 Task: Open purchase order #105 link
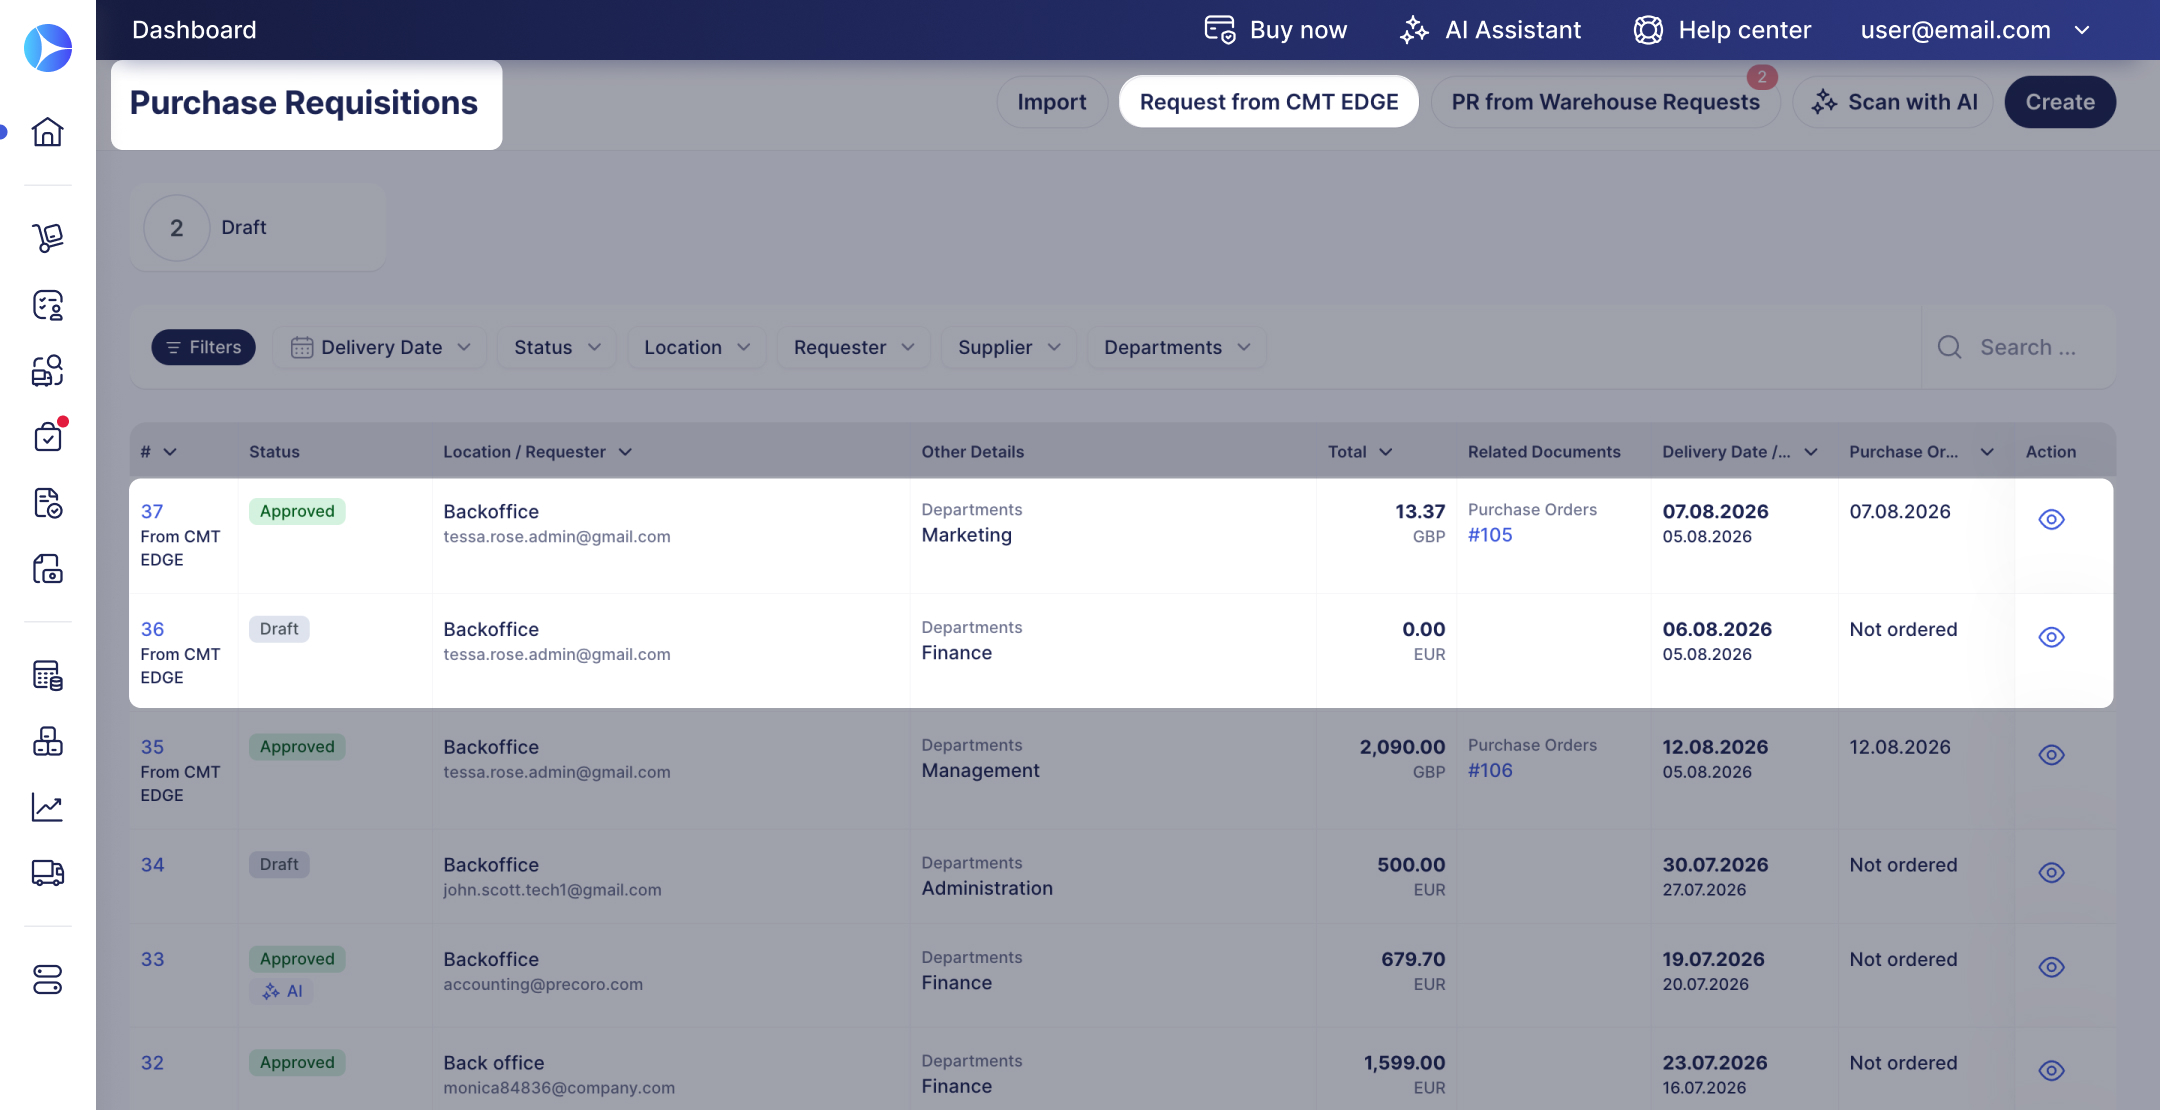1490,535
